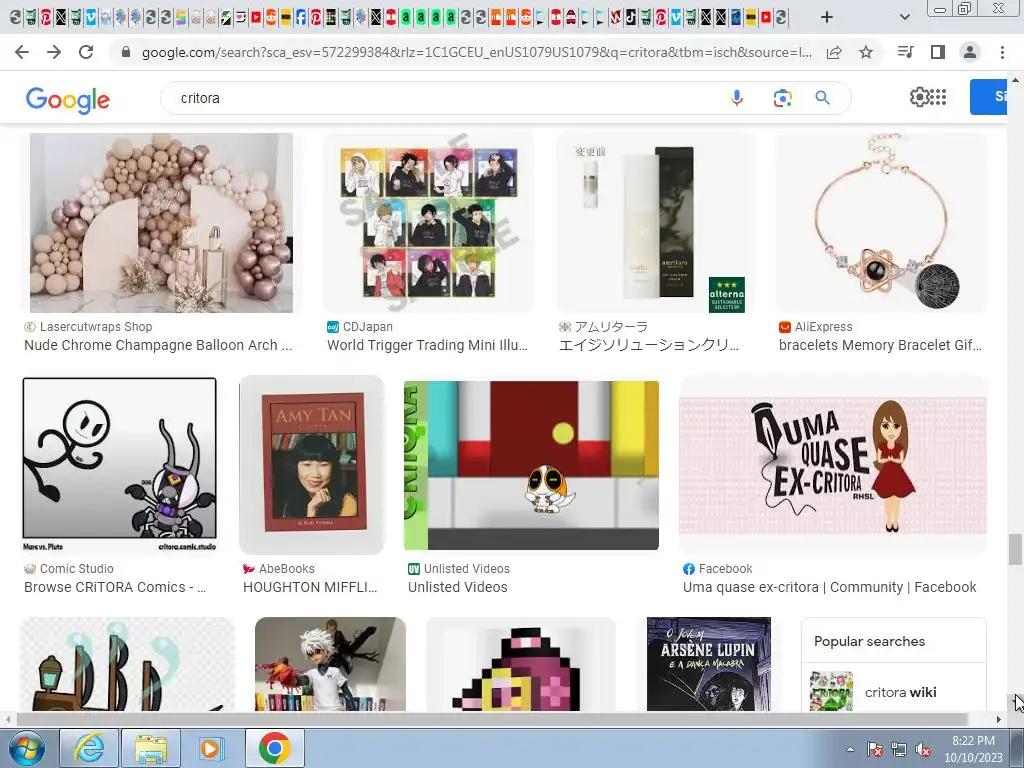1024x768 pixels.
Task: Open the pixel art character image
Action: 520,664
